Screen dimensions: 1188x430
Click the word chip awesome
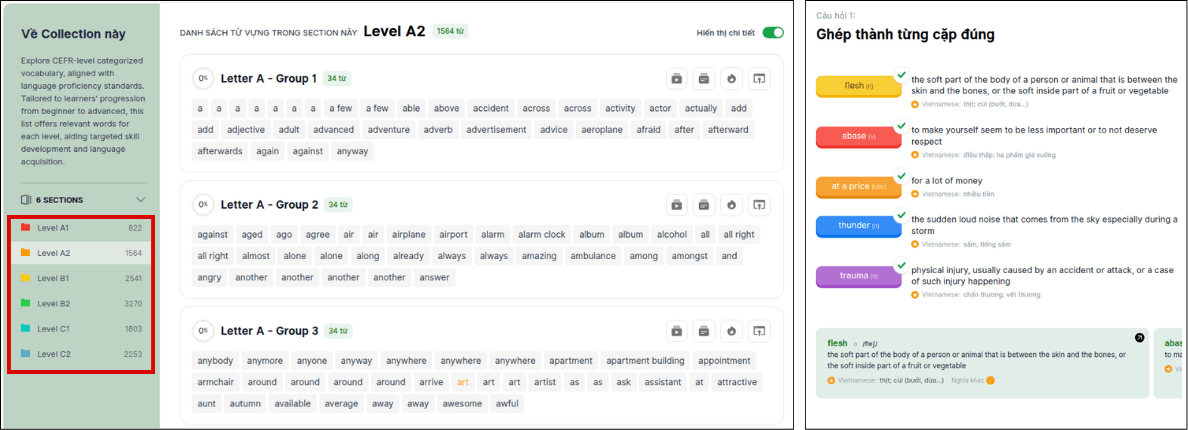coord(462,404)
